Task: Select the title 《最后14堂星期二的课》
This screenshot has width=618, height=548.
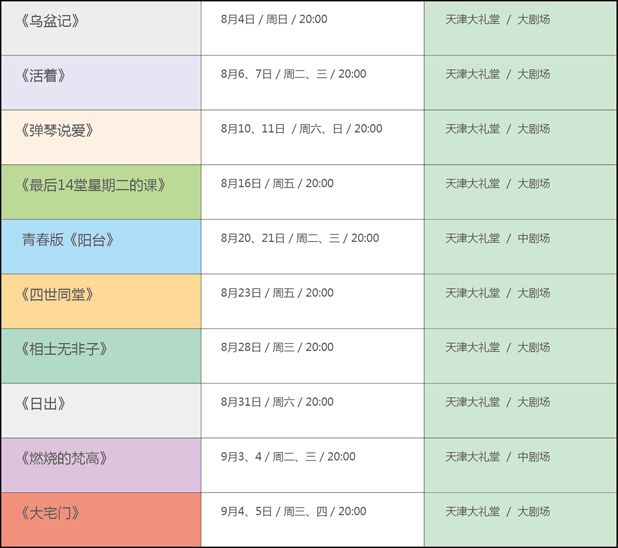Action: click(93, 185)
